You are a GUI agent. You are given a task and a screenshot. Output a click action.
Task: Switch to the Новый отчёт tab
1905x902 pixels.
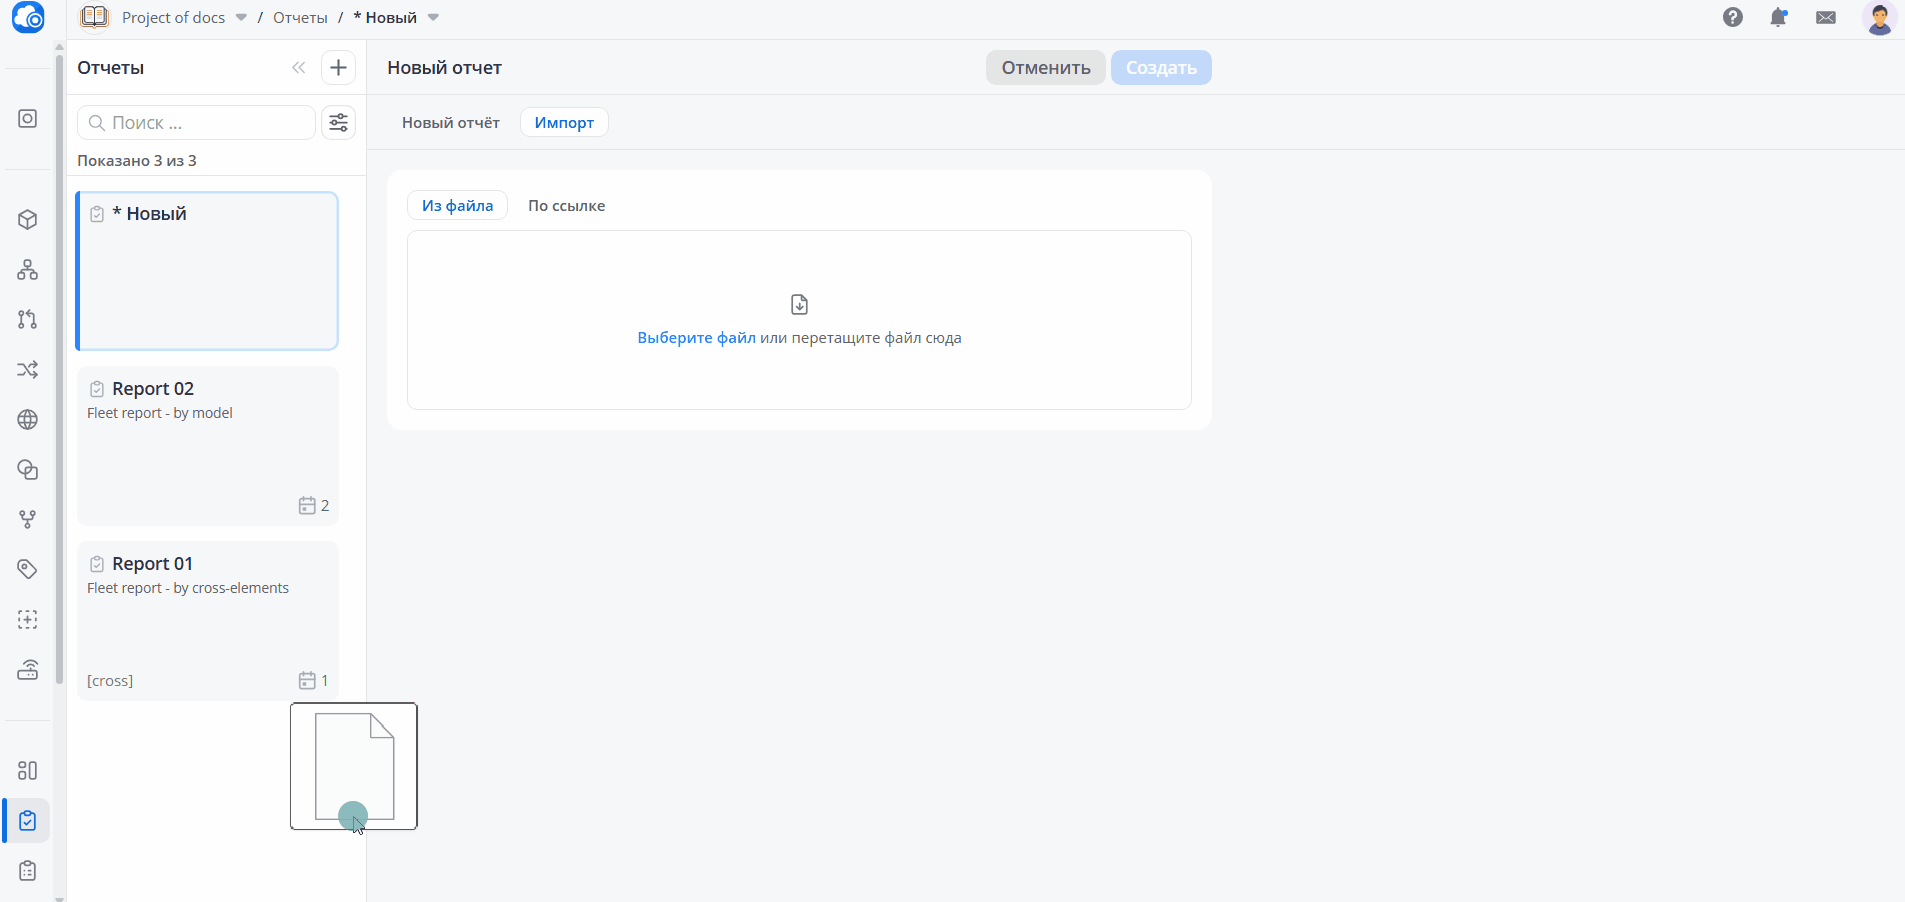click(x=451, y=123)
